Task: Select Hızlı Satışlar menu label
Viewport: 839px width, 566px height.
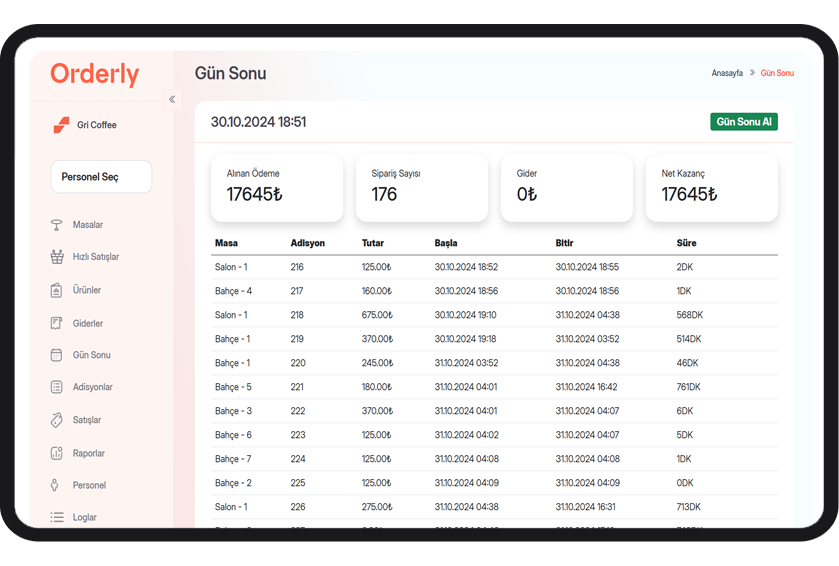Action: tap(96, 257)
